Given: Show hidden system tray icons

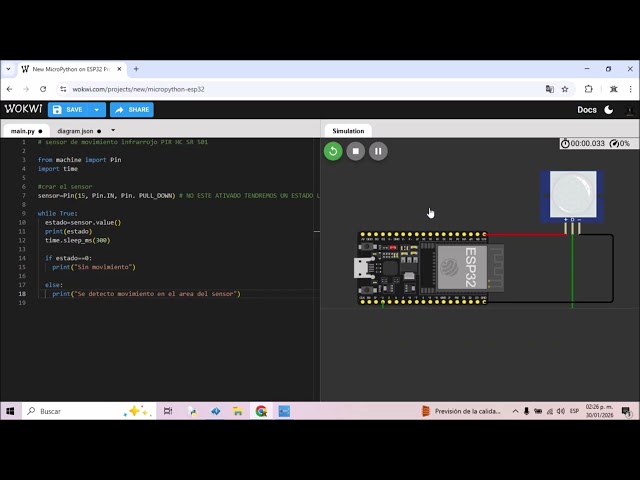Looking at the screenshot, I should 515,411.
